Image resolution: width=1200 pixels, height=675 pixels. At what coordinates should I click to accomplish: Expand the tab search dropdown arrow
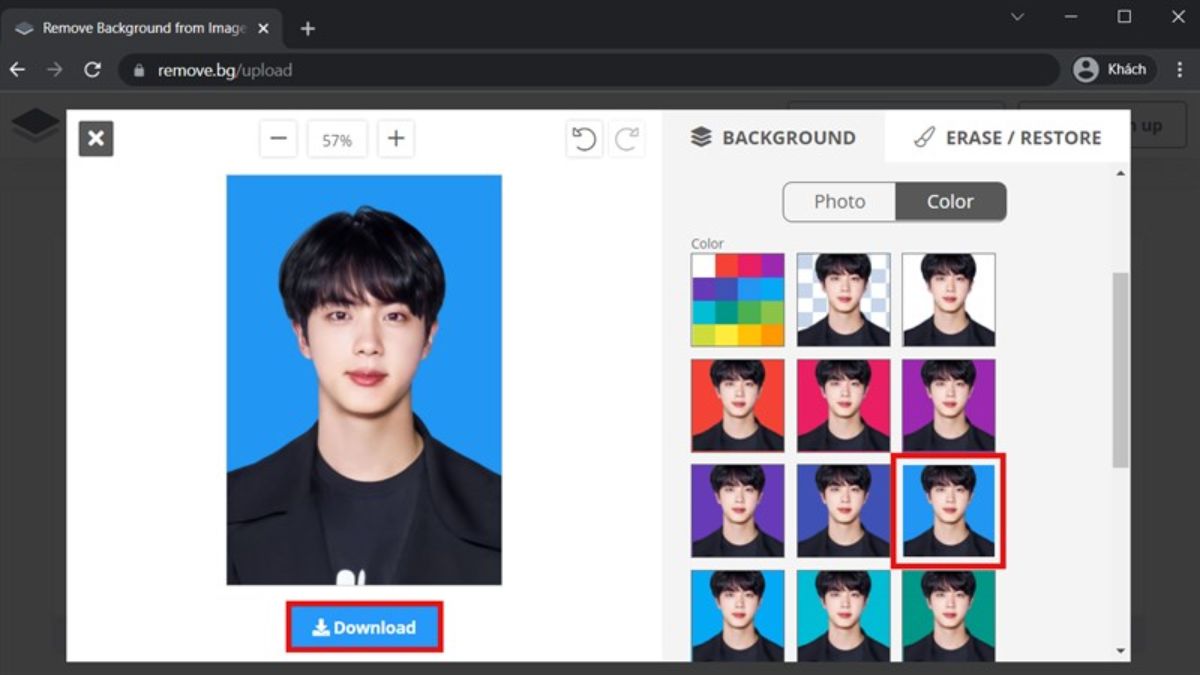pyautogui.click(x=1017, y=17)
